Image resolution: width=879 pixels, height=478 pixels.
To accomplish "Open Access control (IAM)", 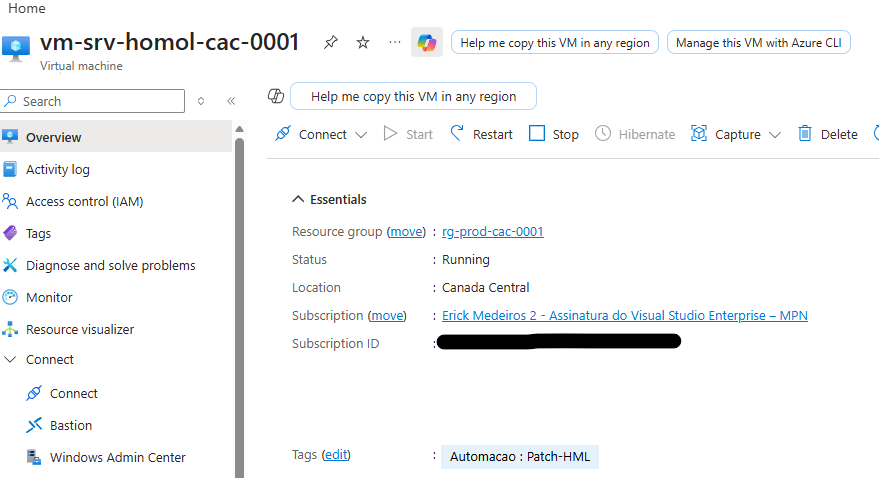I will [x=84, y=201].
